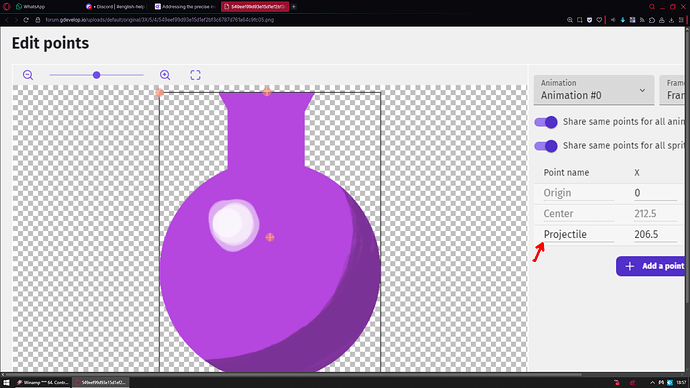Open the extensions cube icon
This screenshot has width=690, height=388.
pyautogui.click(x=652, y=20)
